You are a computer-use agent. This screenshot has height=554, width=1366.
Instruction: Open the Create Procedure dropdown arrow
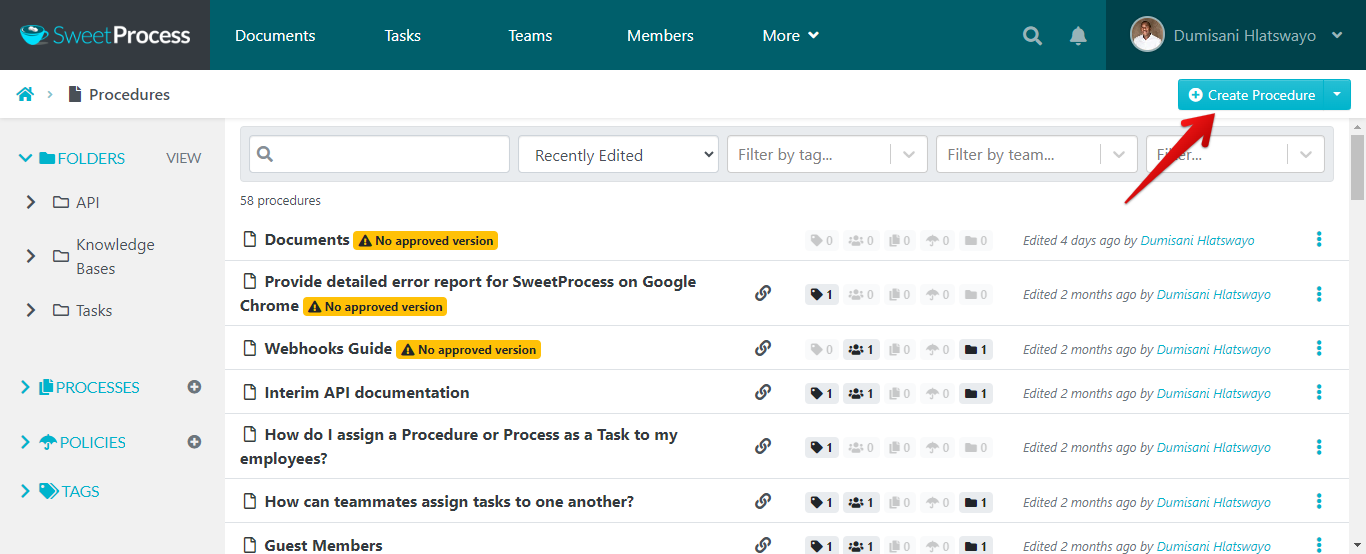click(1337, 95)
